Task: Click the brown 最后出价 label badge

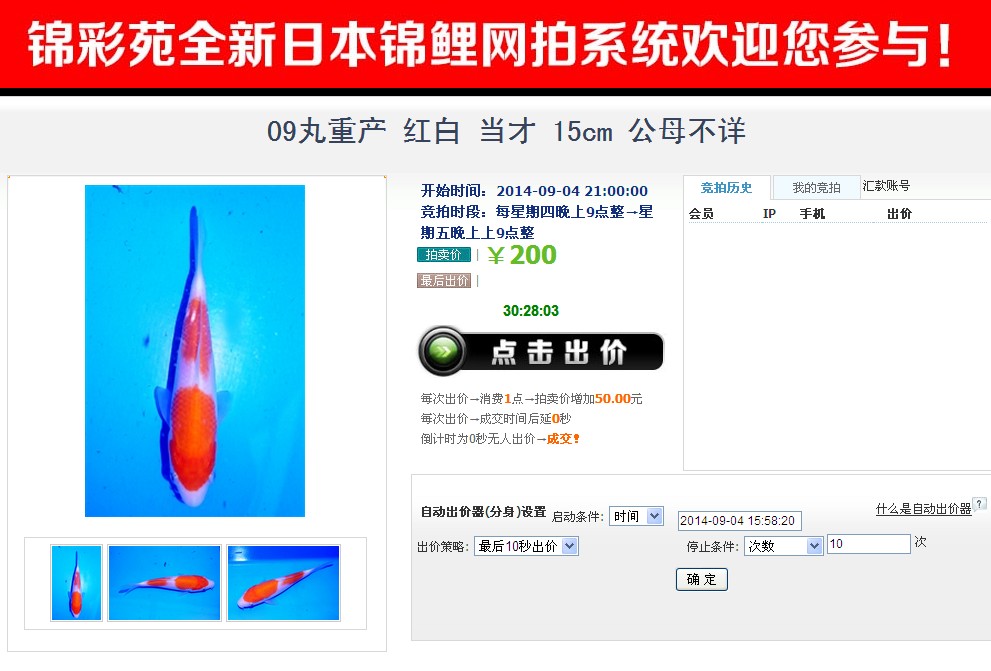Action: pyautogui.click(x=444, y=281)
